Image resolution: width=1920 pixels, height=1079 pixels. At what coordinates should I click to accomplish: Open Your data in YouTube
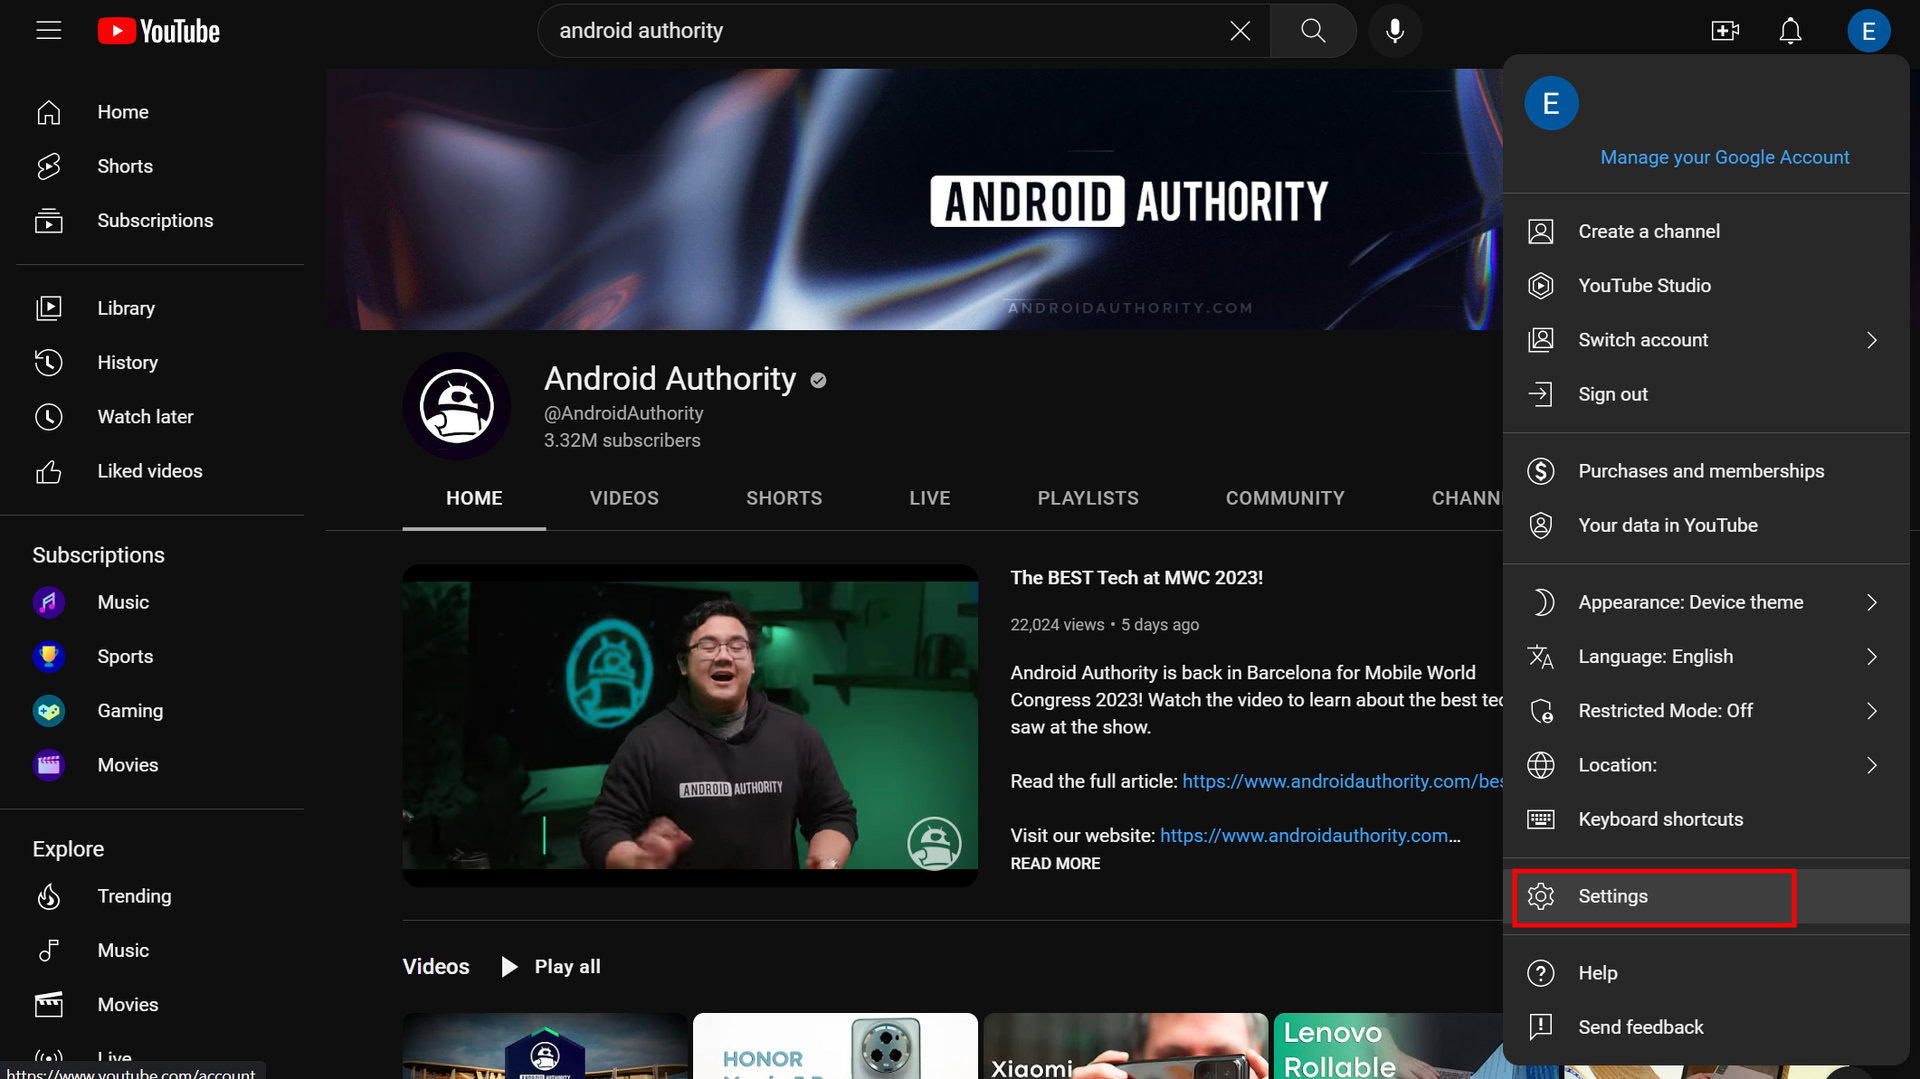point(1706,524)
